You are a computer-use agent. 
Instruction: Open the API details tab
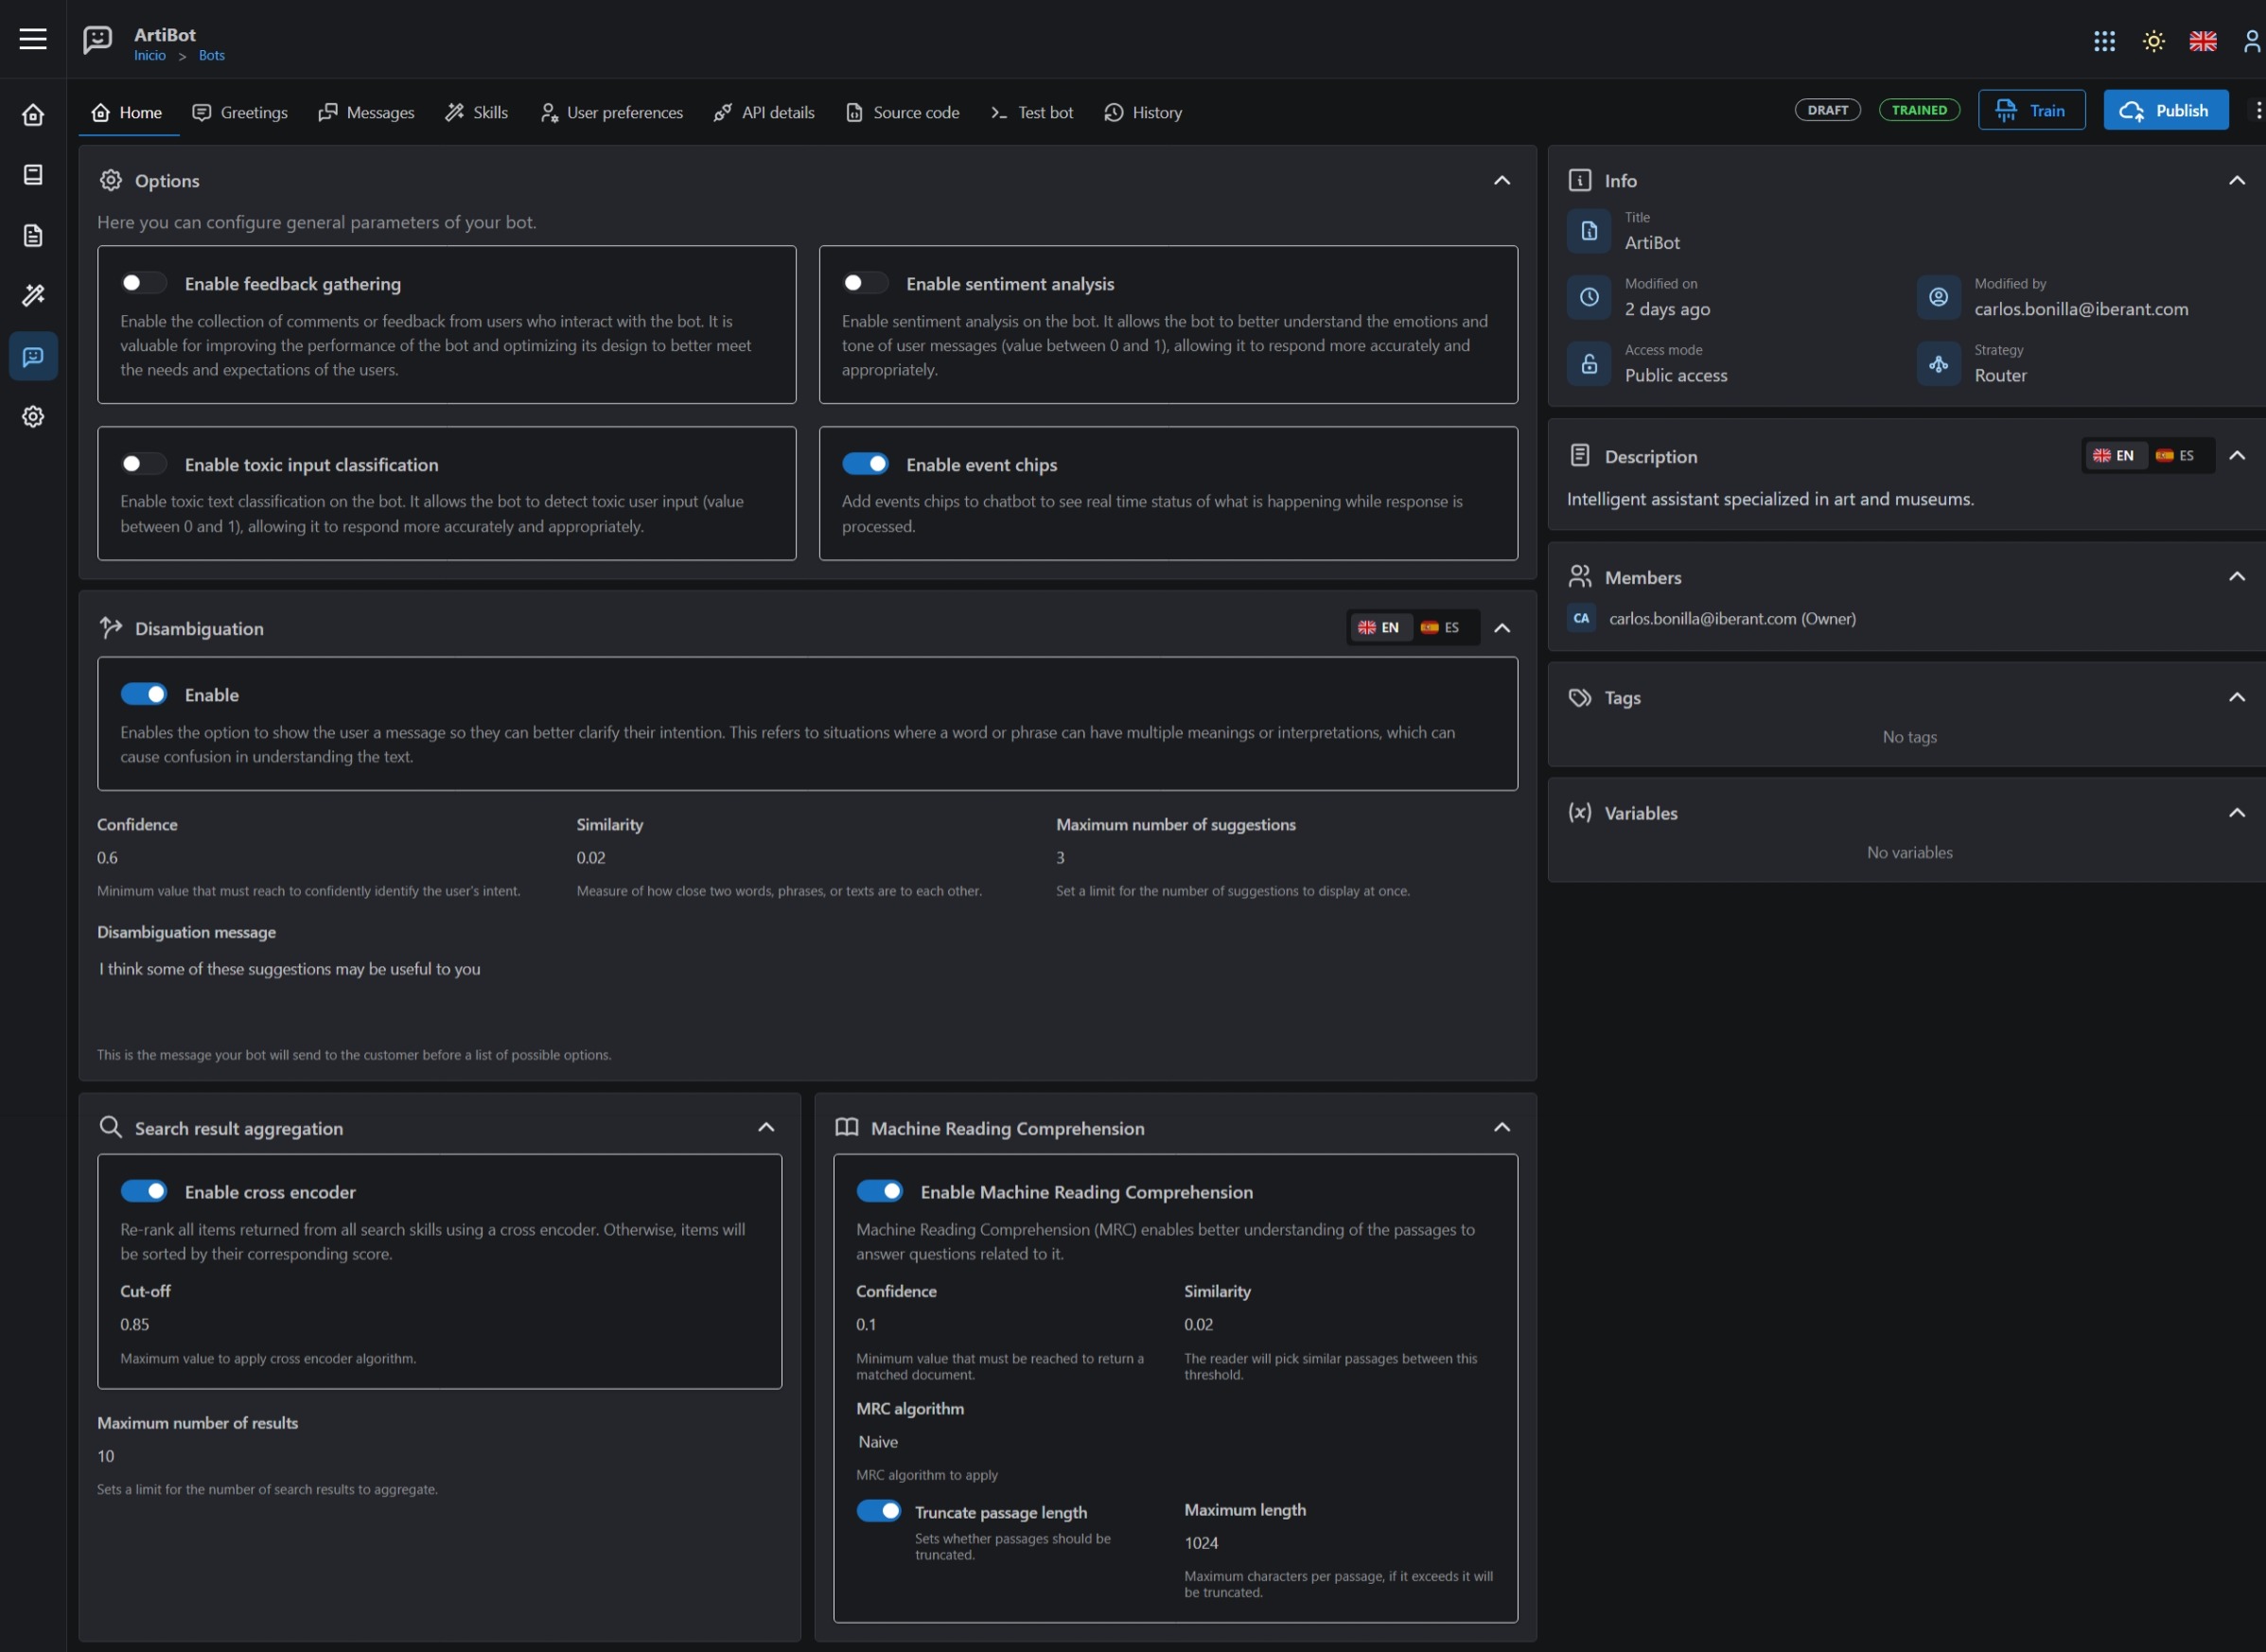click(764, 112)
